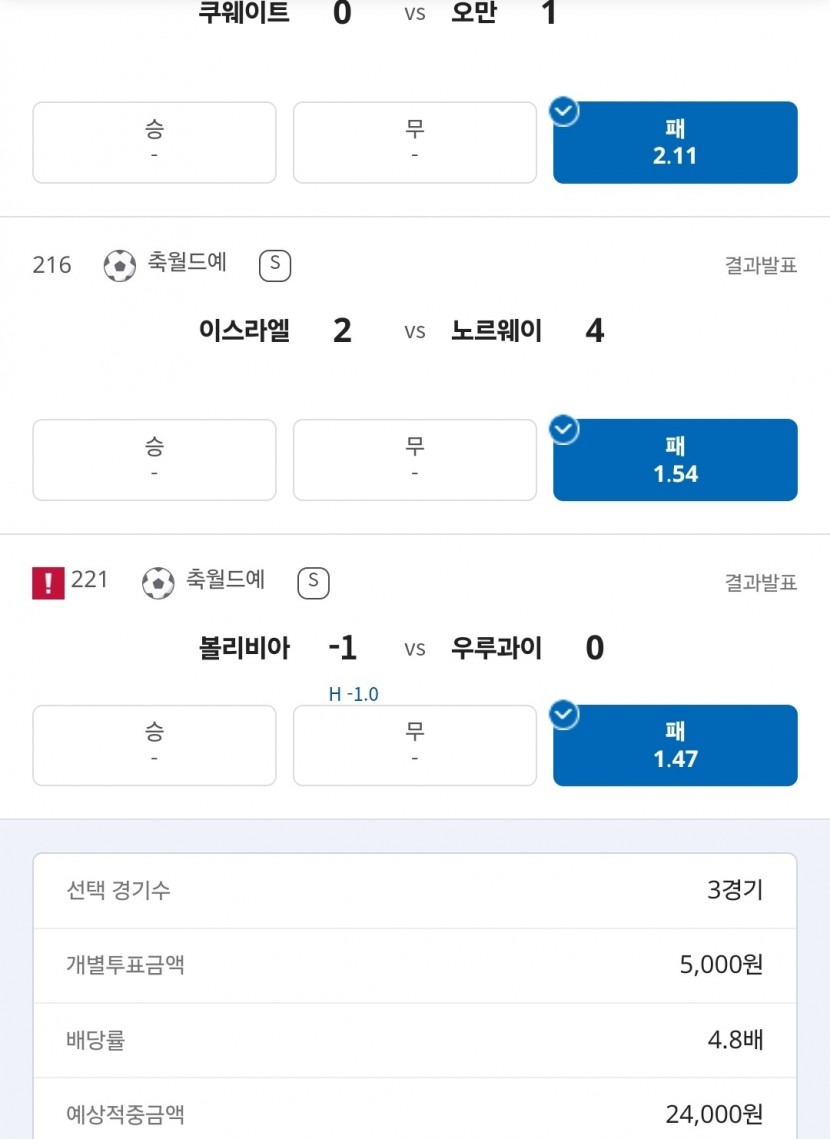Tap the S badge on match 221
Viewport: 830px width, 1139px height.
314,583
